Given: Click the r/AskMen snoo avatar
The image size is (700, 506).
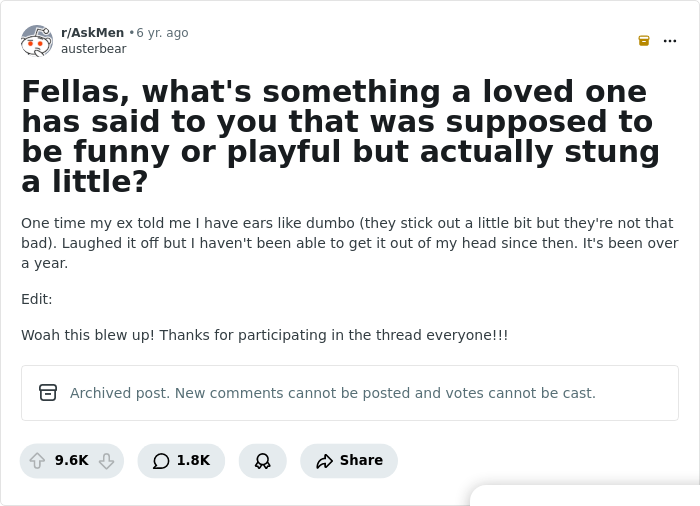Looking at the screenshot, I should click(x=37, y=41).
